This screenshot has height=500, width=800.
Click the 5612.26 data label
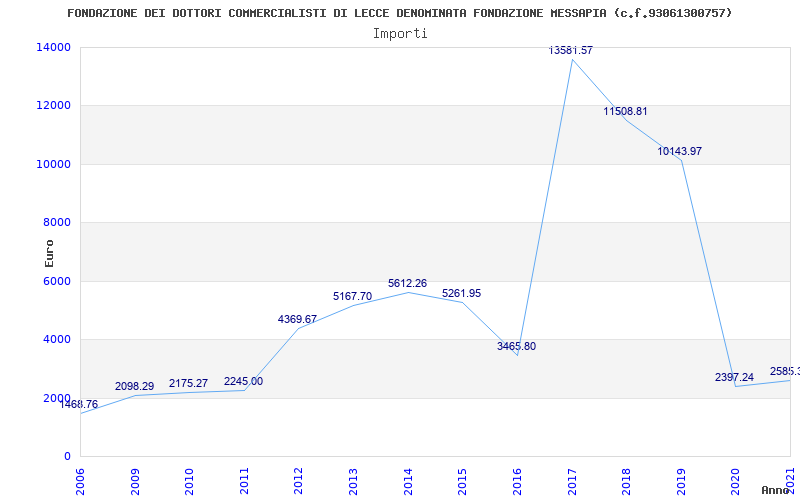pos(407,283)
